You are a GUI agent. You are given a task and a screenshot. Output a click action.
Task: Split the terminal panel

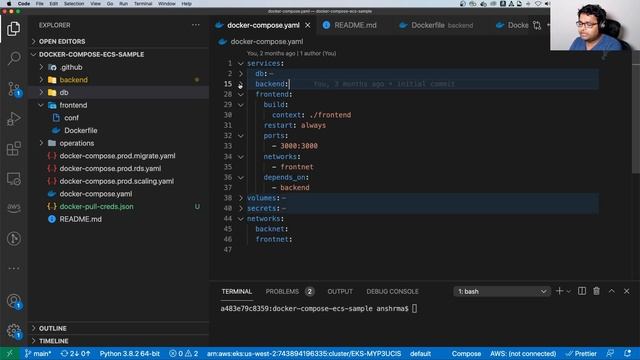click(582, 291)
